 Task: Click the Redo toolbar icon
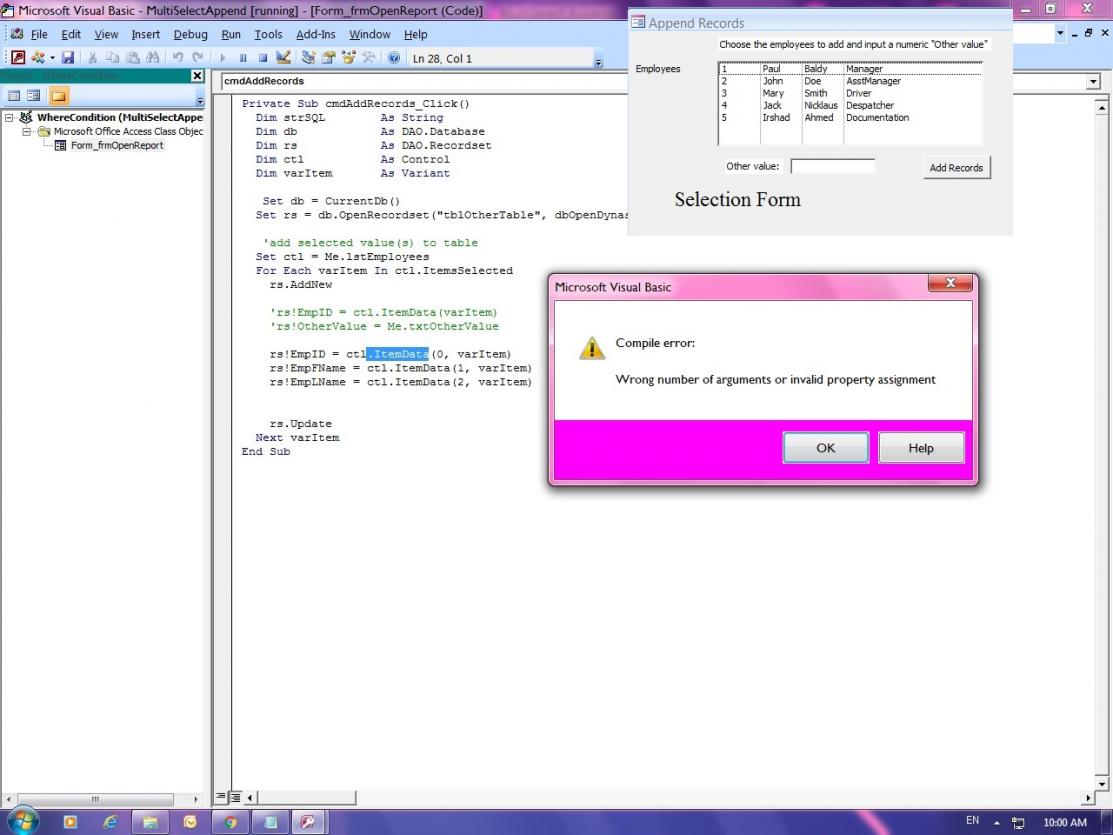click(198, 58)
